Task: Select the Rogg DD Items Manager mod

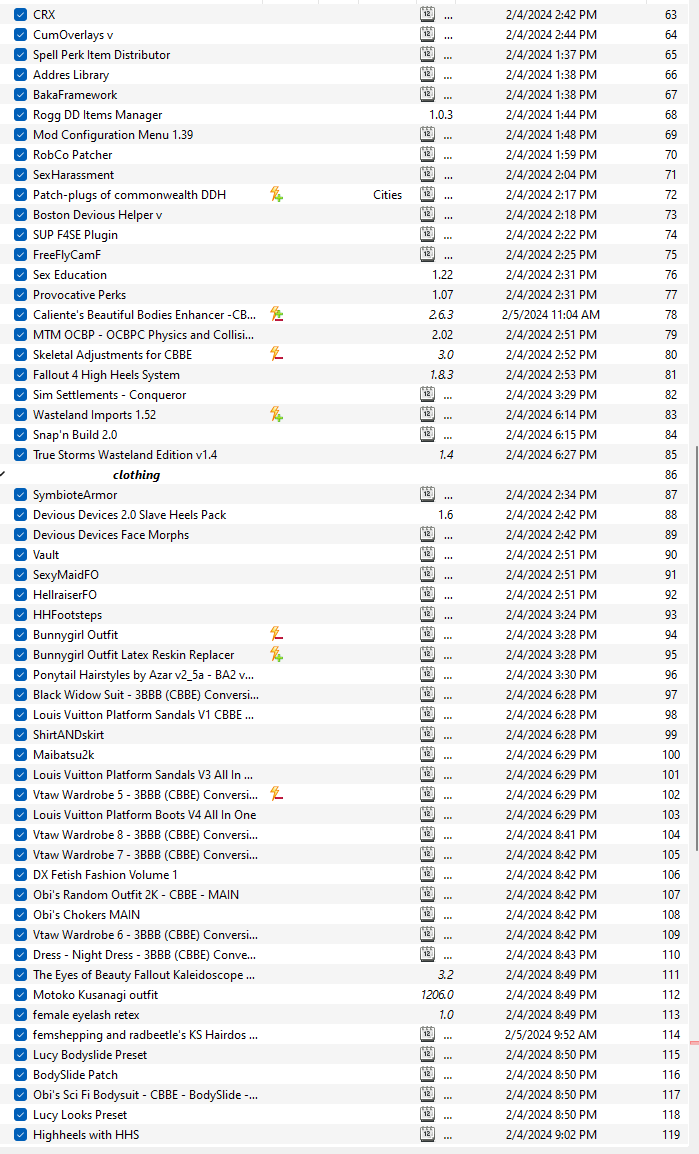Action: (x=98, y=115)
